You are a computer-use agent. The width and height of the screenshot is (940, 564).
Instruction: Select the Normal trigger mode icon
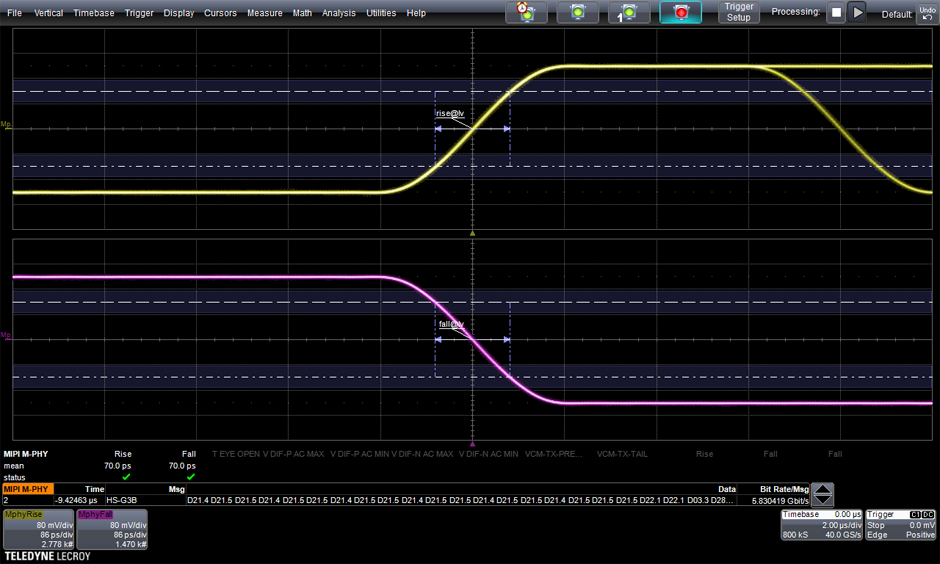[577, 13]
